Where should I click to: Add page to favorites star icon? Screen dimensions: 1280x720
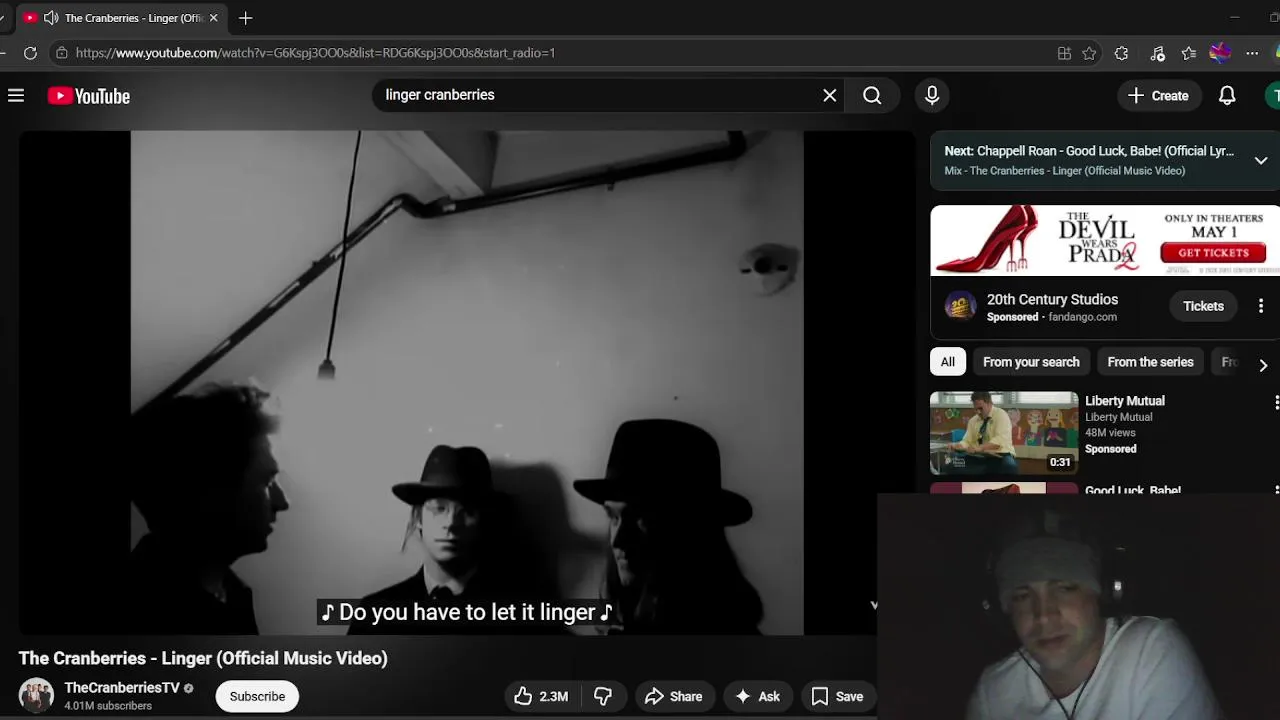[1089, 53]
